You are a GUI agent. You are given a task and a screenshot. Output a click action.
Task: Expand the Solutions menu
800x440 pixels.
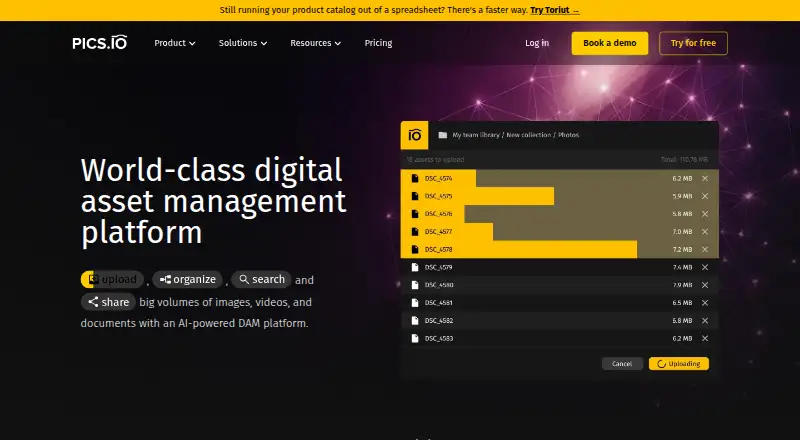point(243,43)
